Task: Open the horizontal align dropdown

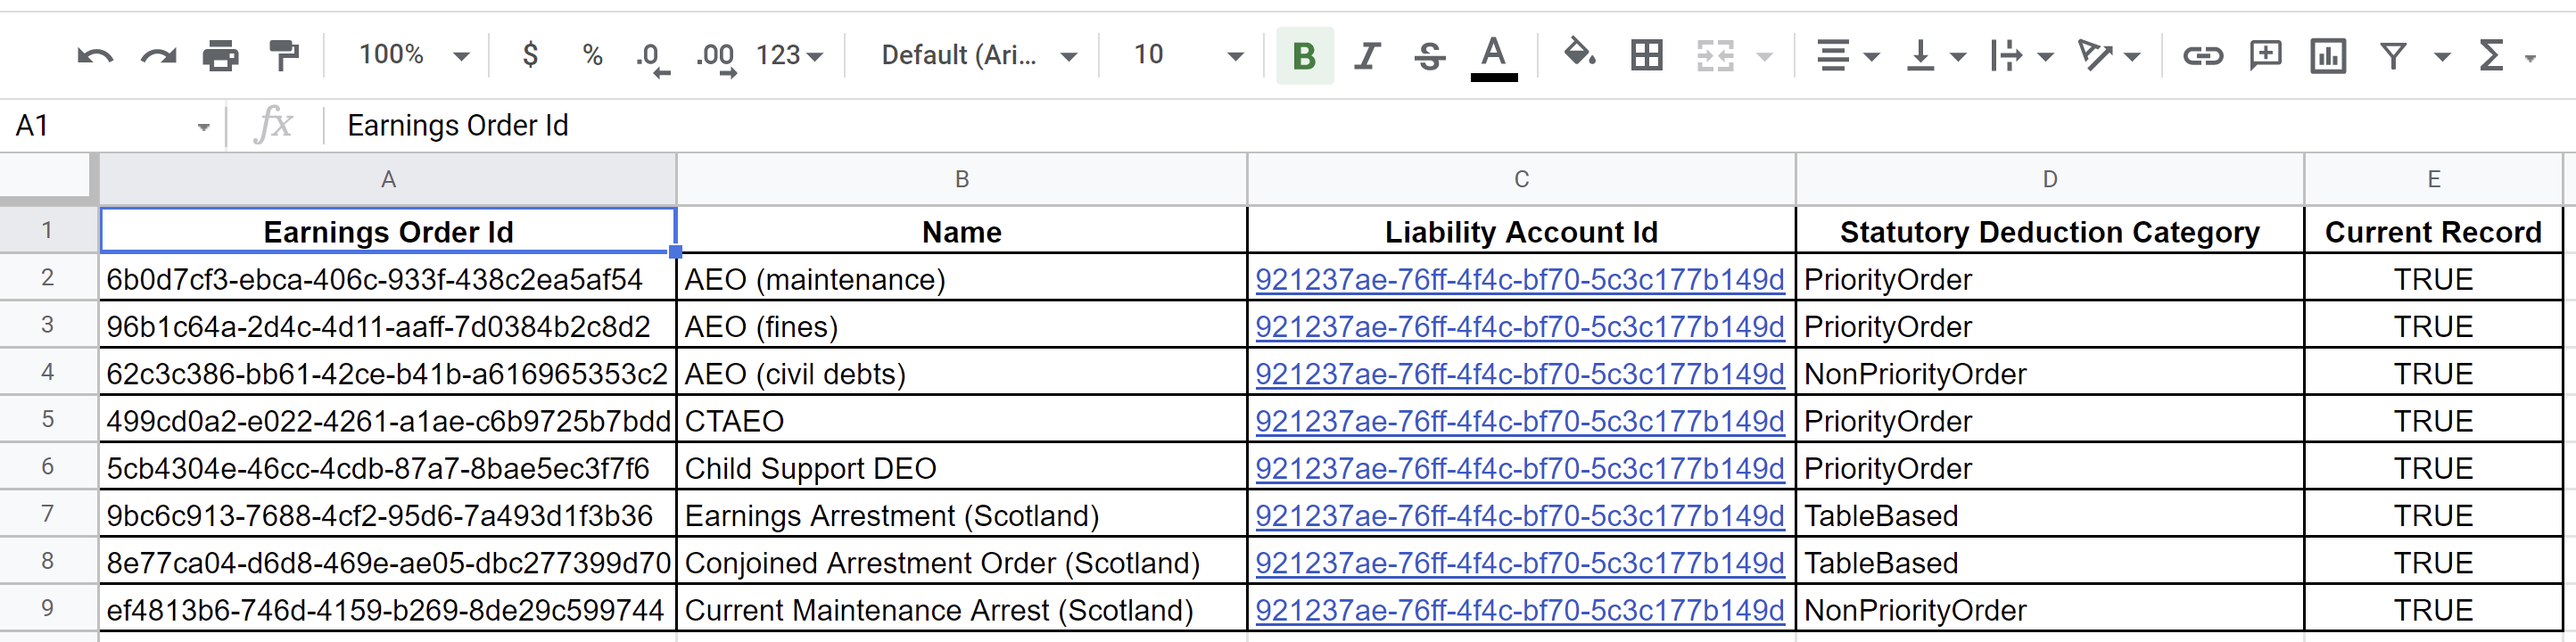Action: [1847, 56]
